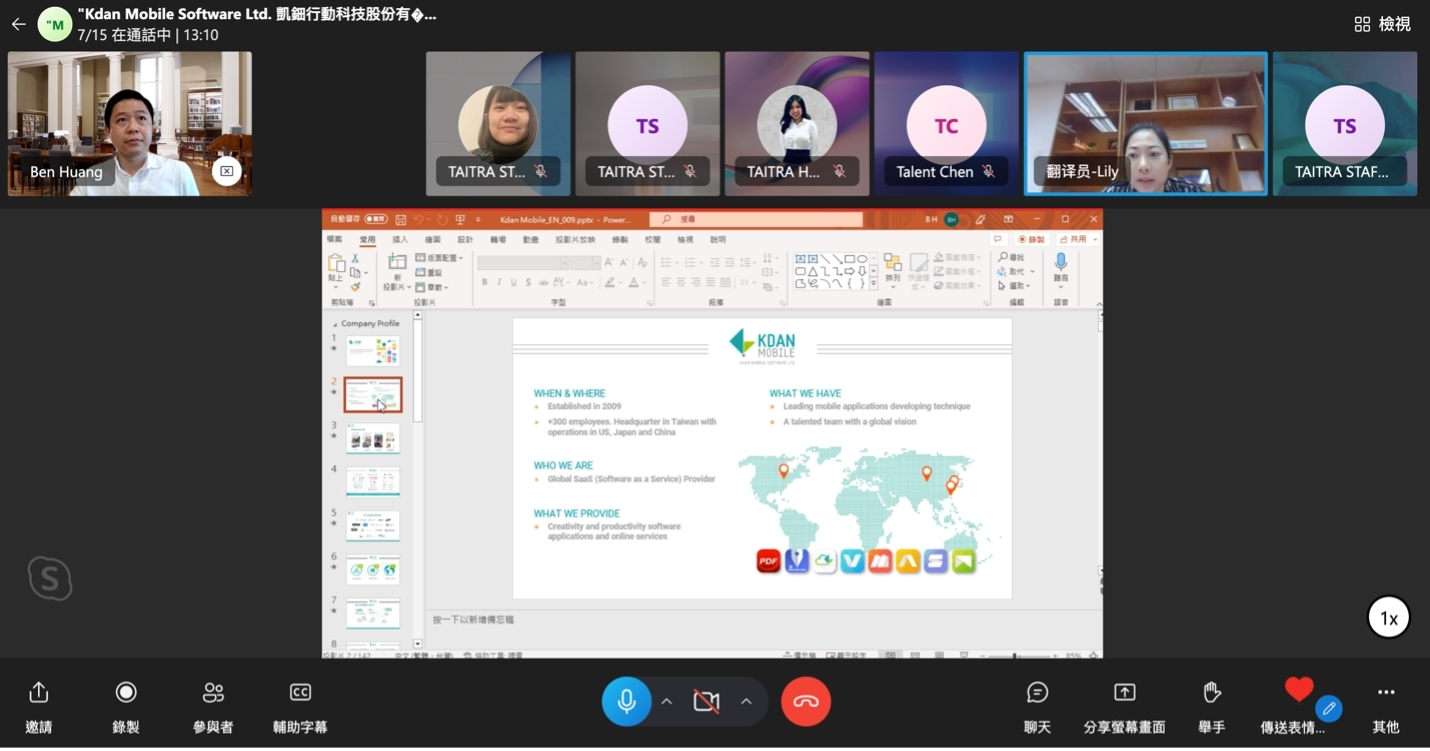Switch to the 校閱 Review ribbon tab
Image resolution: width=1430 pixels, height=751 pixels.
(652, 240)
